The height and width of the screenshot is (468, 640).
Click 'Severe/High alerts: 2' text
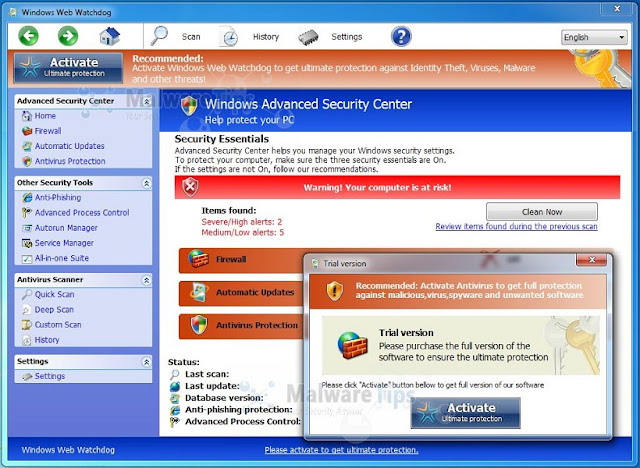click(x=242, y=222)
